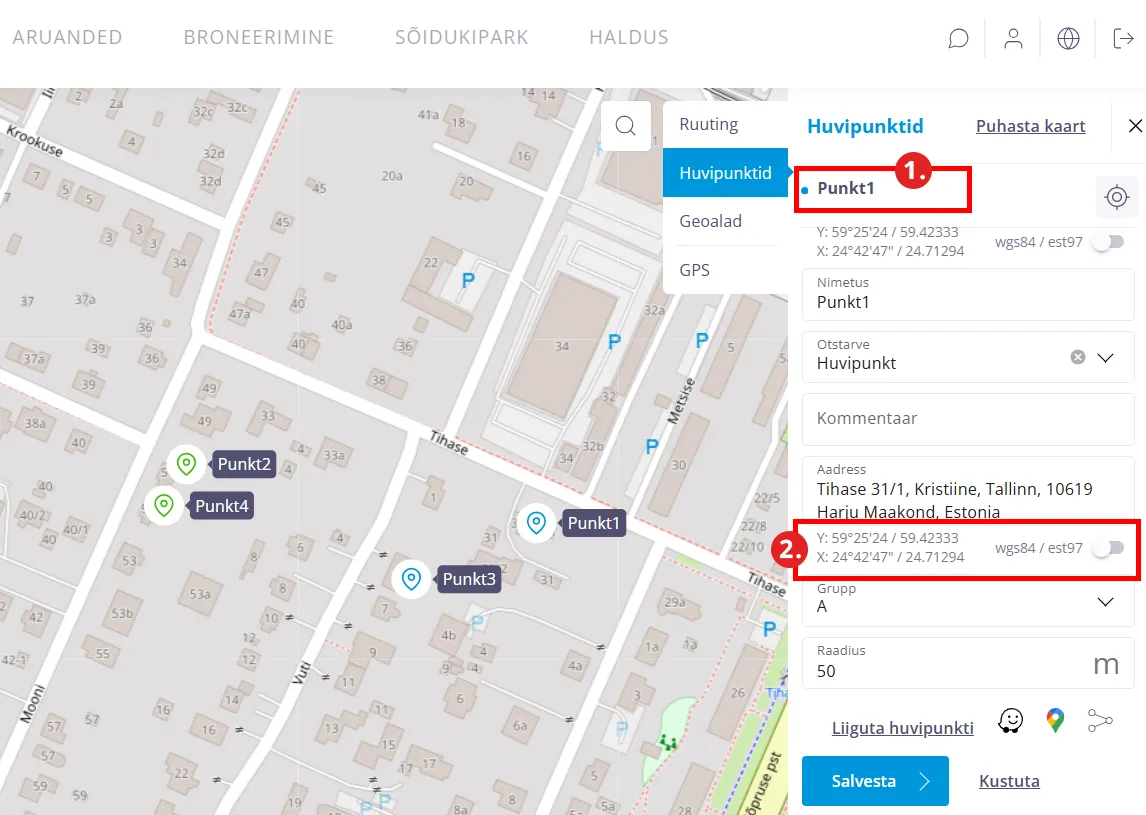Click the Kustuta link

(1009, 781)
